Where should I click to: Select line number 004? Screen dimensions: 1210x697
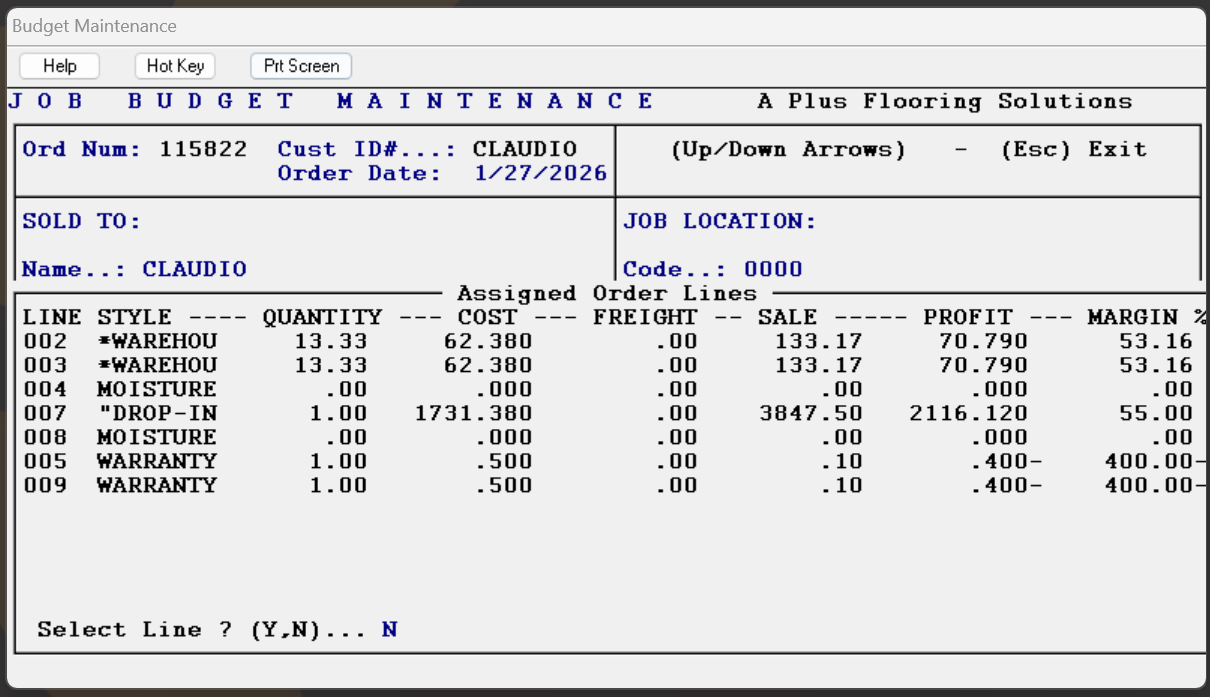click(46, 389)
